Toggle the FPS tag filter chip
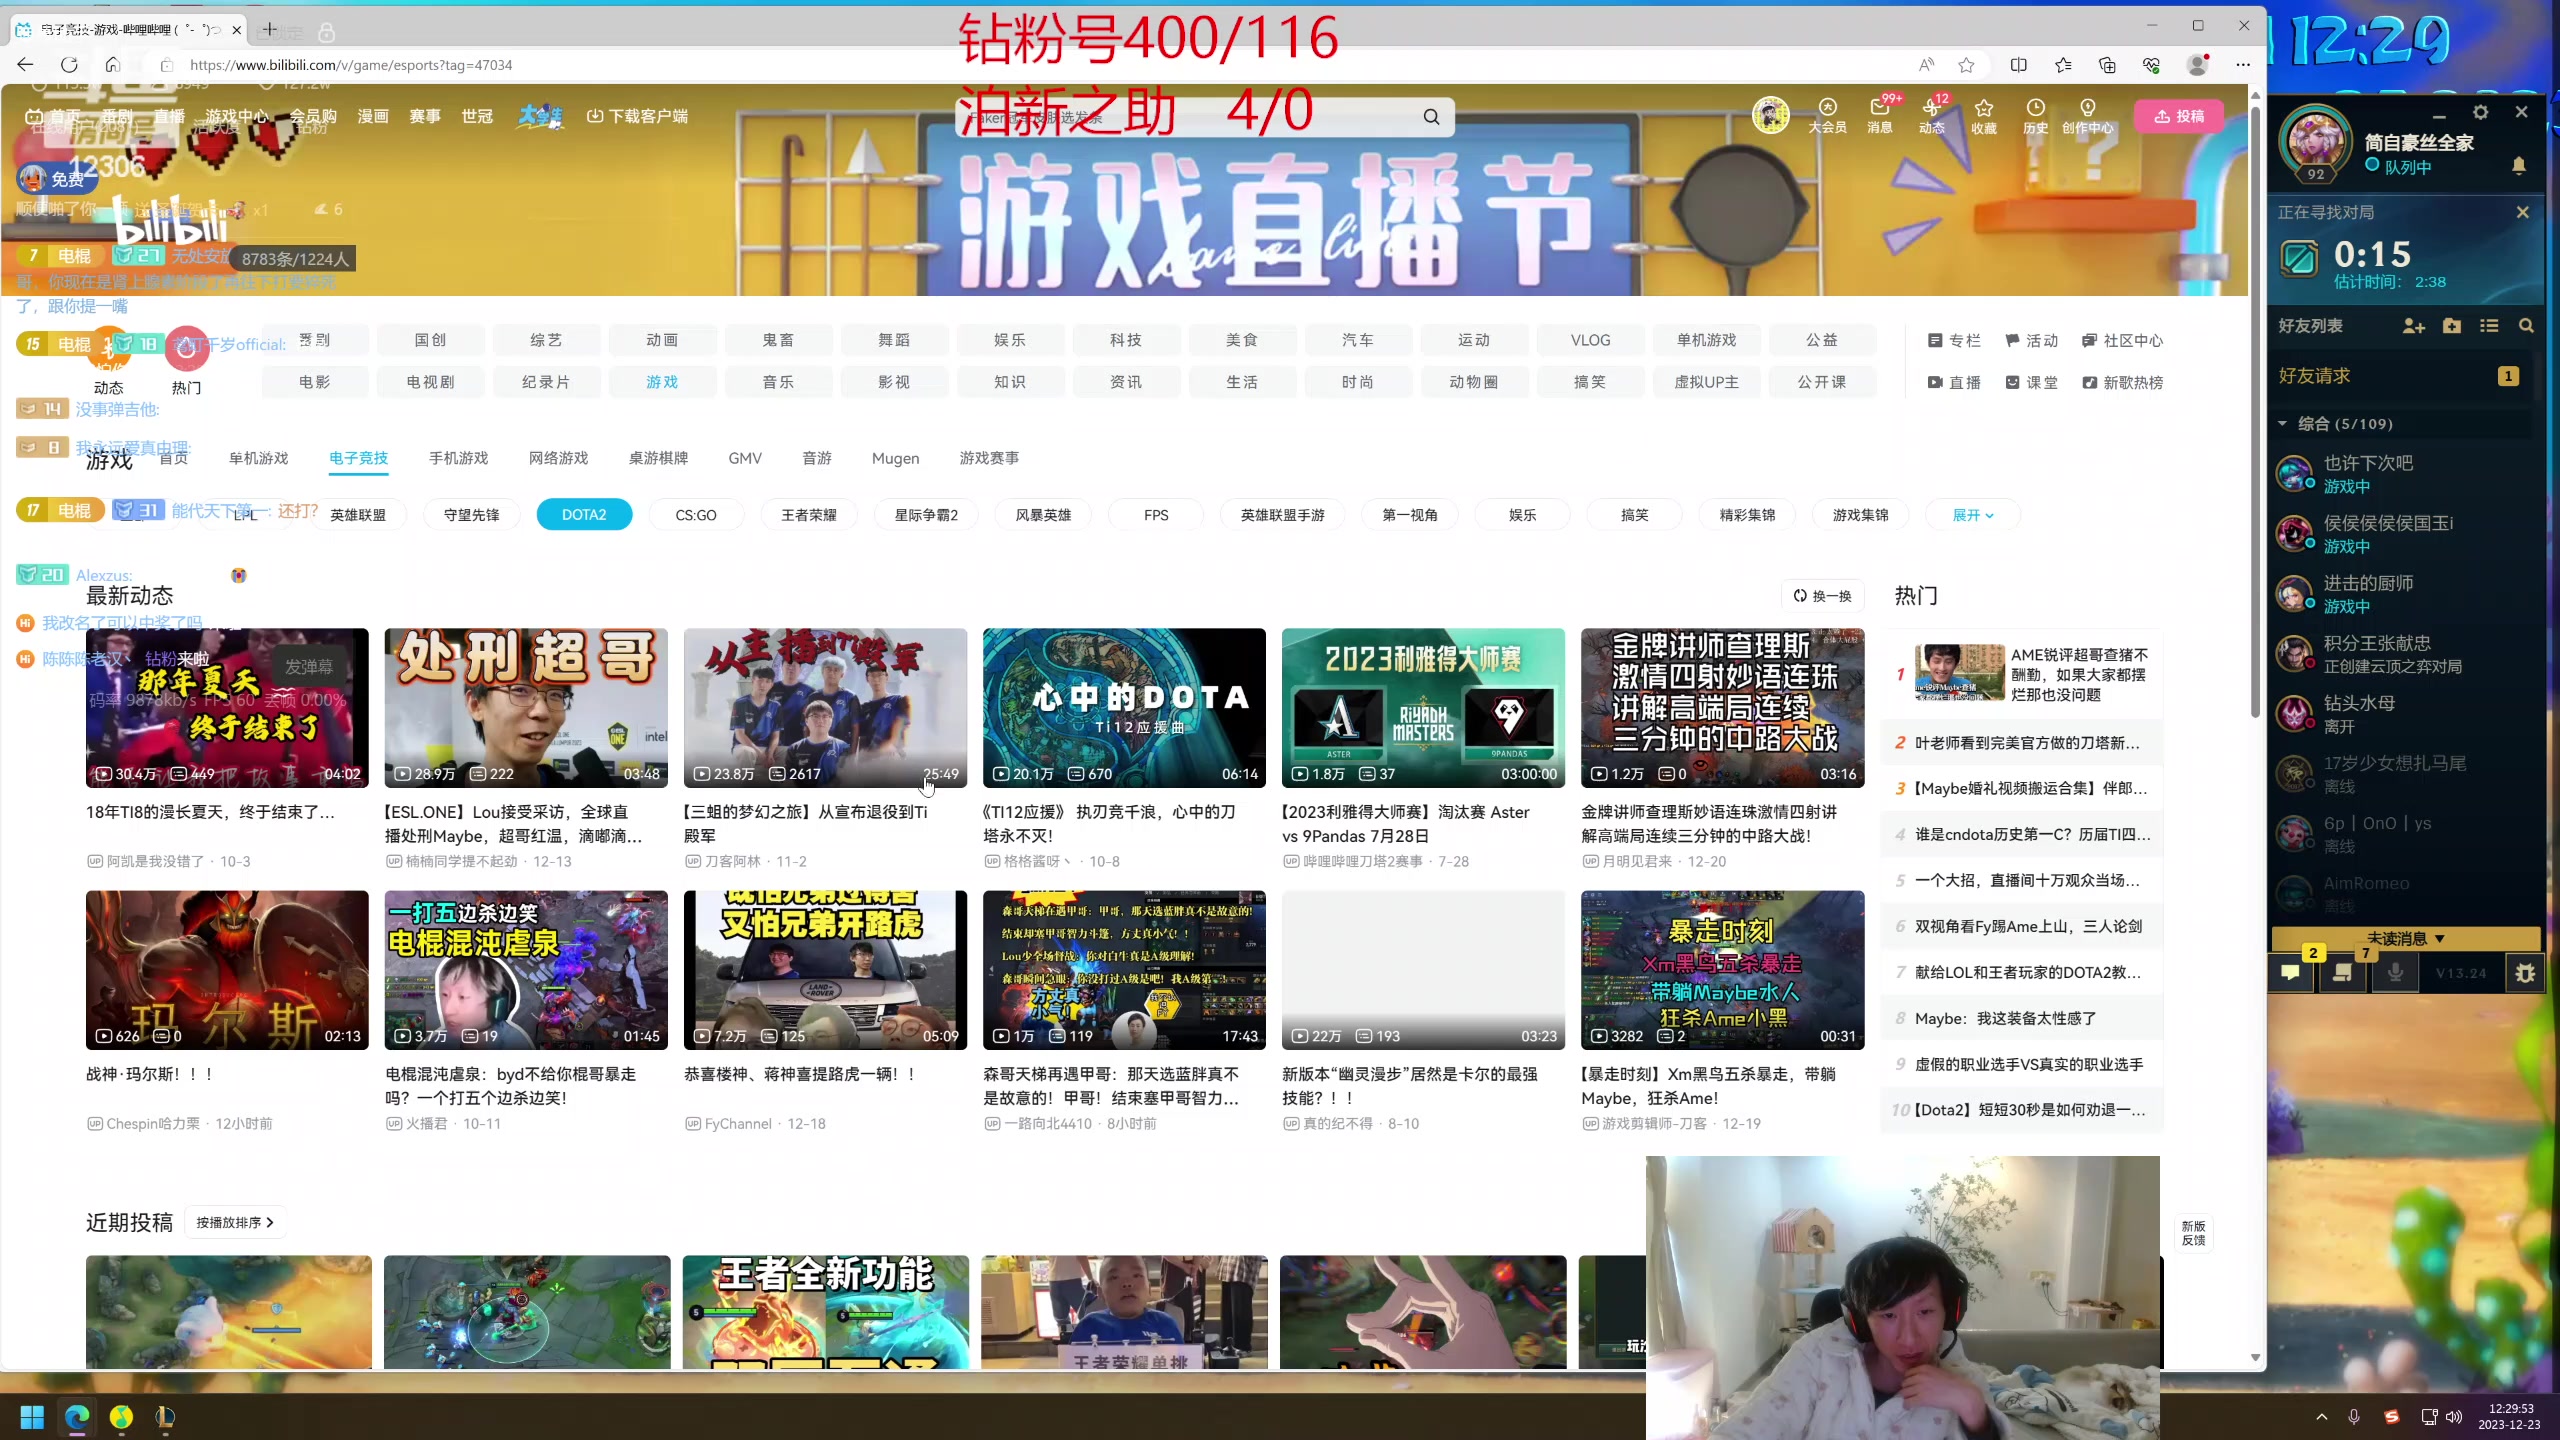The width and height of the screenshot is (2560, 1440). coord(1156,515)
